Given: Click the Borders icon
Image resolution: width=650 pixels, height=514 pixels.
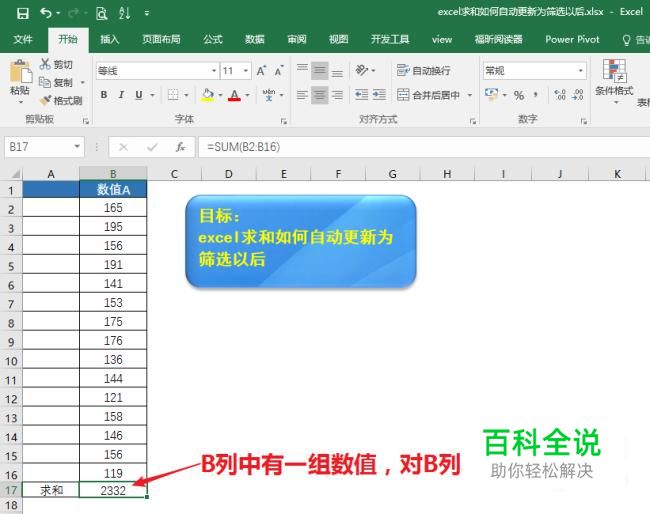Looking at the screenshot, I should click(173, 95).
